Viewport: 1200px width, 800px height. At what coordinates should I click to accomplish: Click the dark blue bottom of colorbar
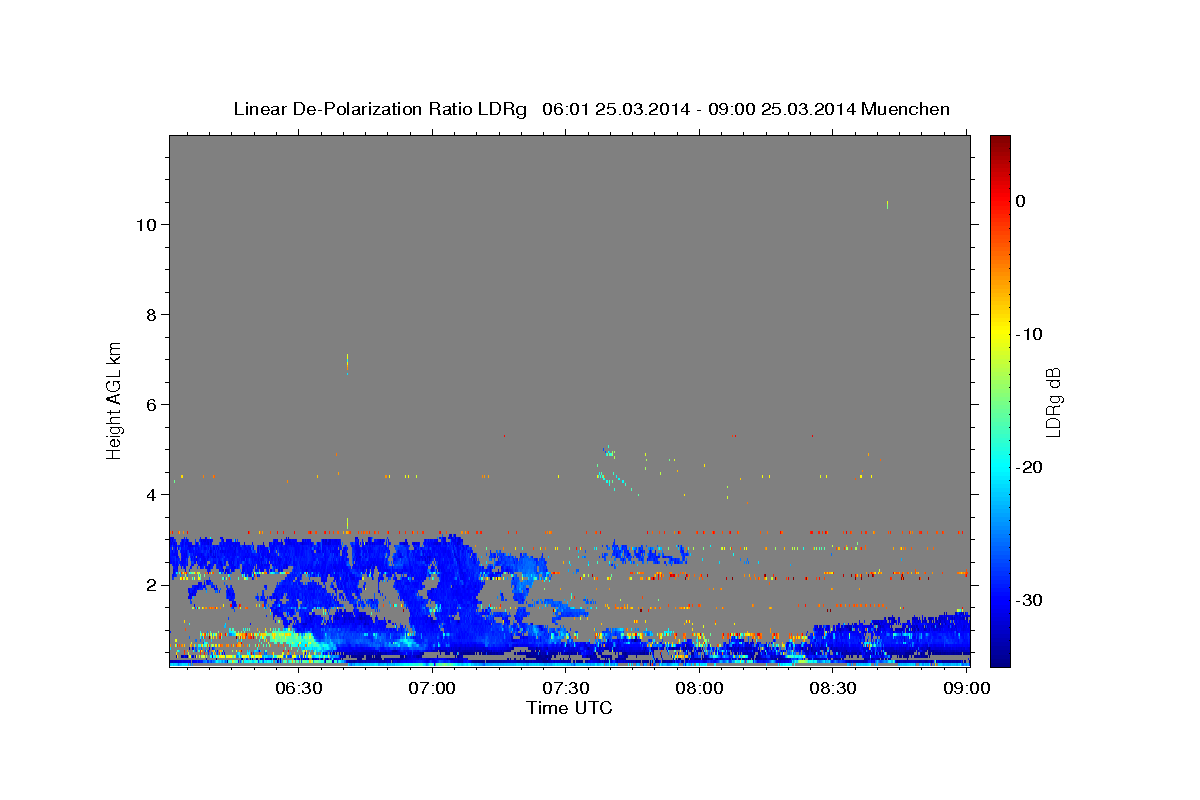[1000, 658]
